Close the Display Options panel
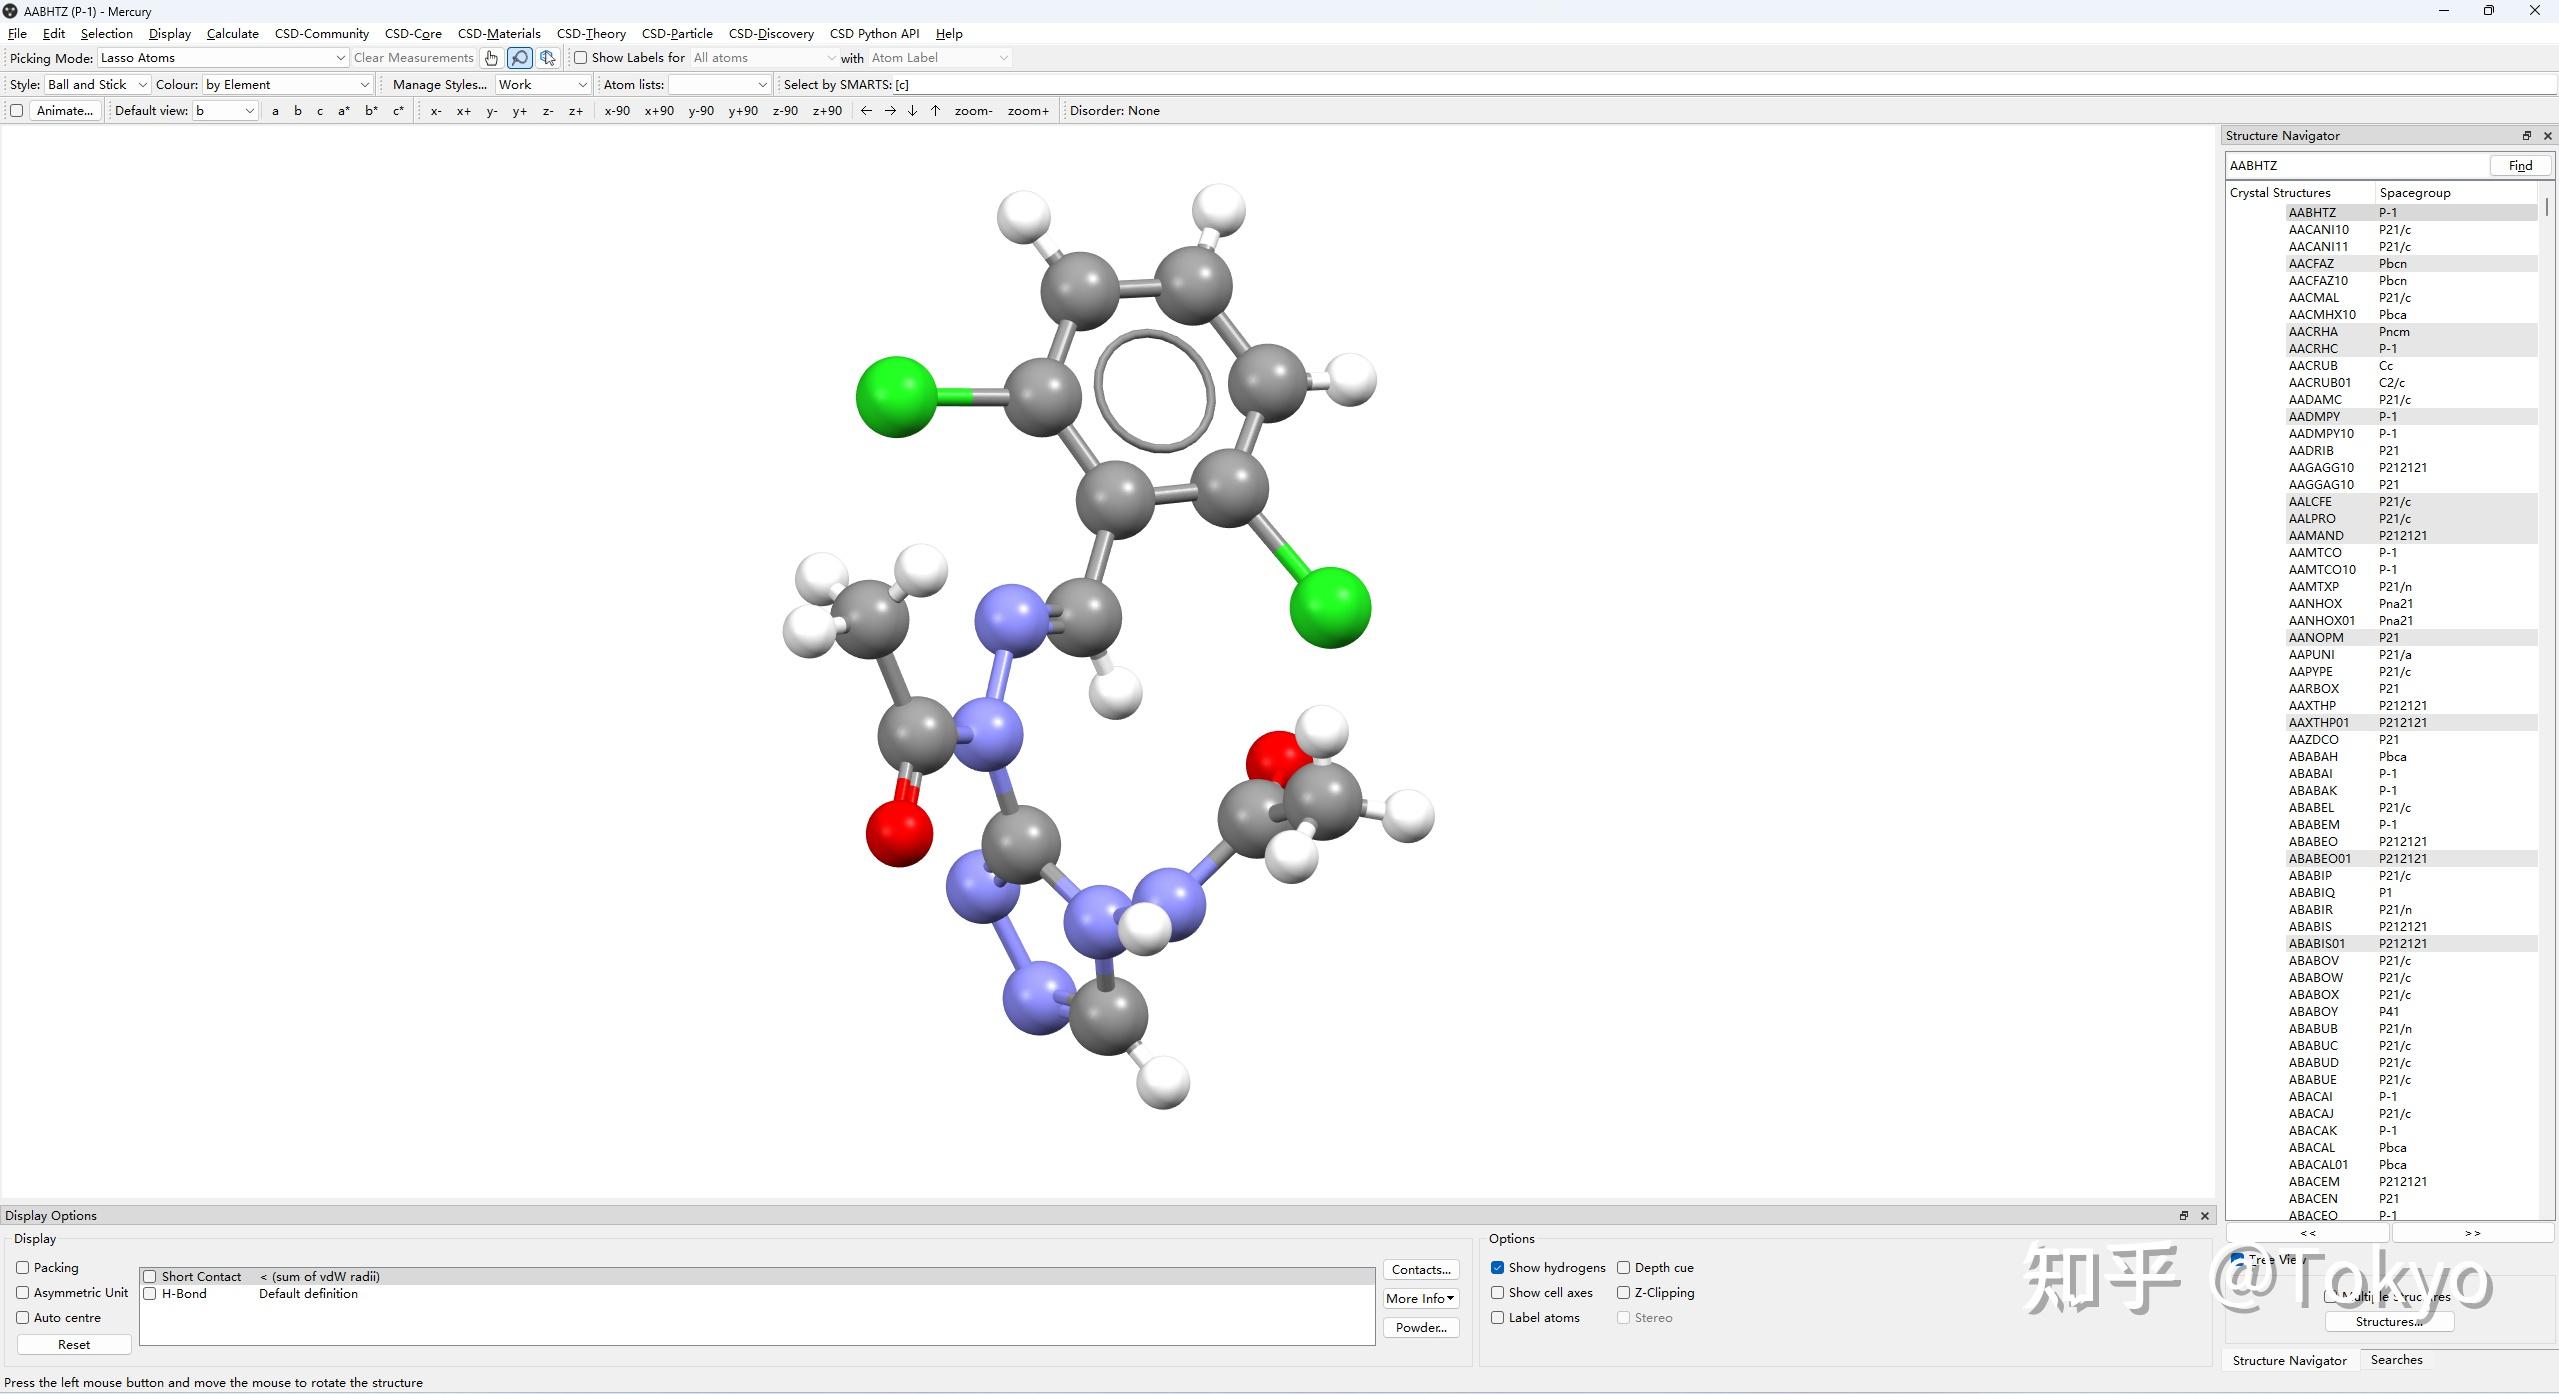The width and height of the screenshot is (2559, 1394). (x=2204, y=1216)
